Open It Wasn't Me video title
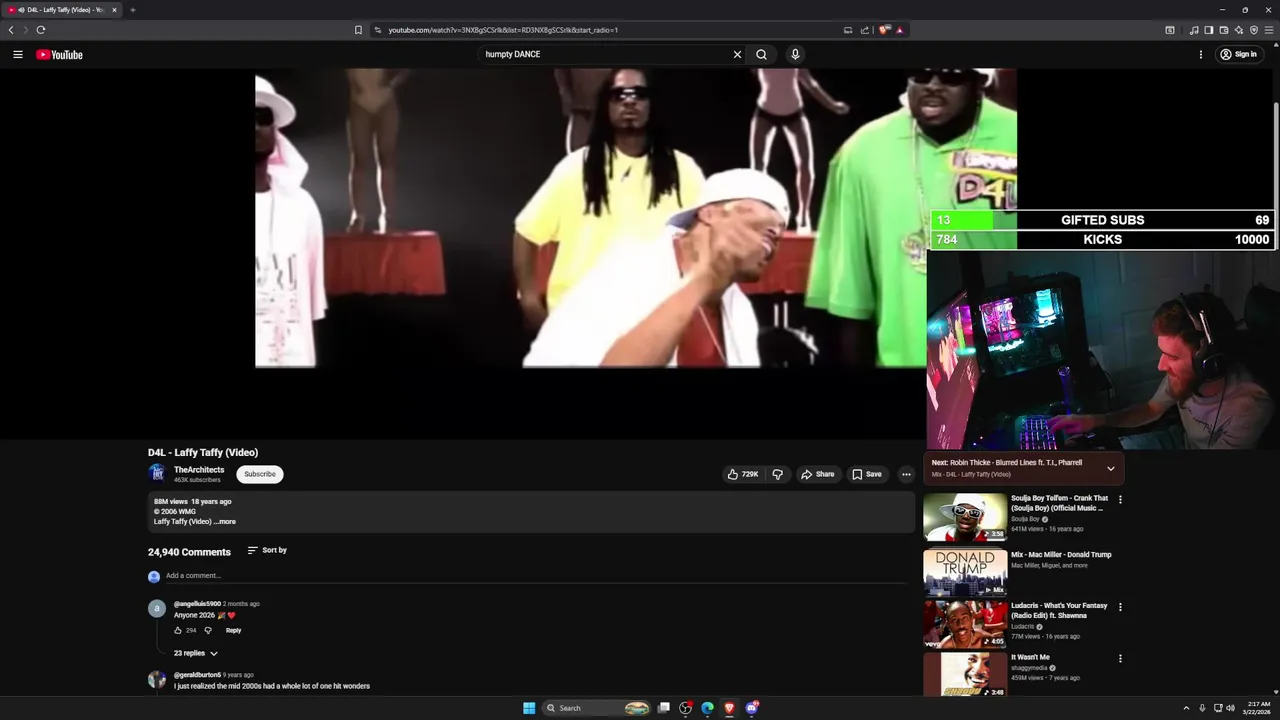The width and height of the screenshot is (1280, 720). click(1030, 658)
